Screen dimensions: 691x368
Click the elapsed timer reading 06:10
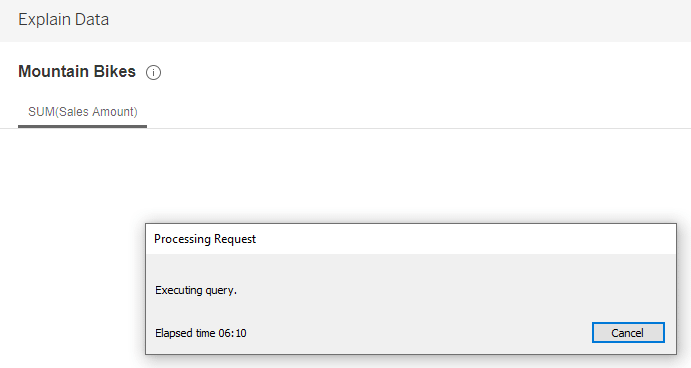tap(232, 333)
